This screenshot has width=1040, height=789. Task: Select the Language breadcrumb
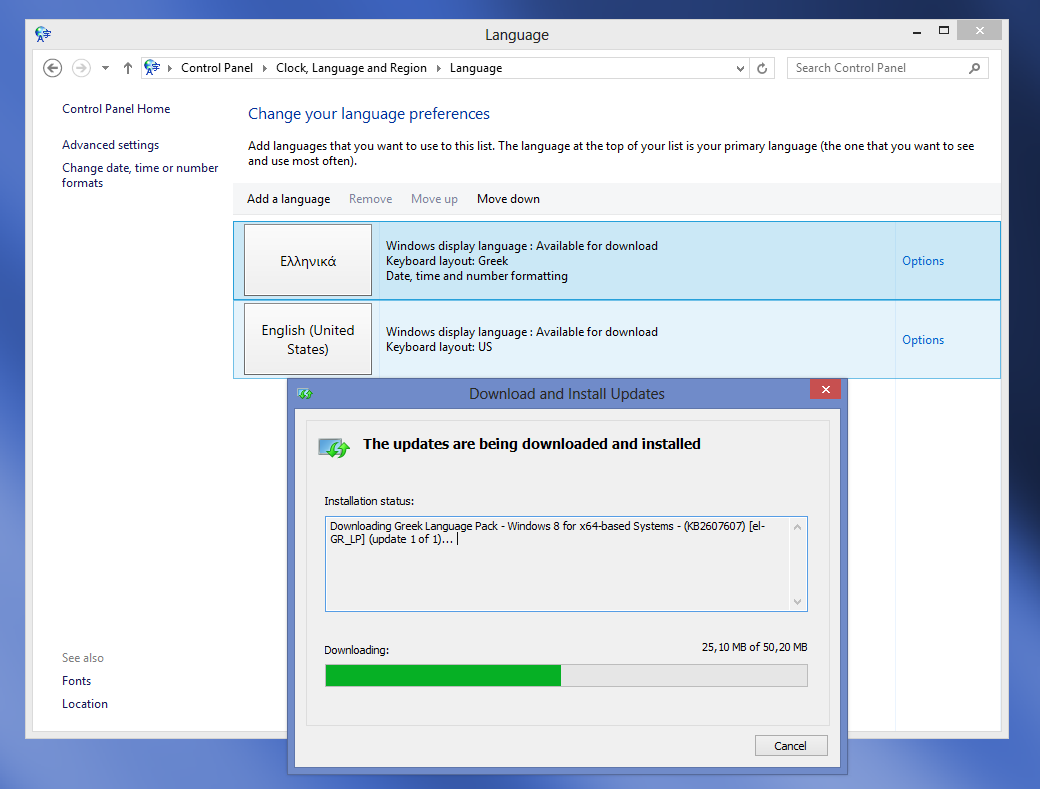click(476, 68)
